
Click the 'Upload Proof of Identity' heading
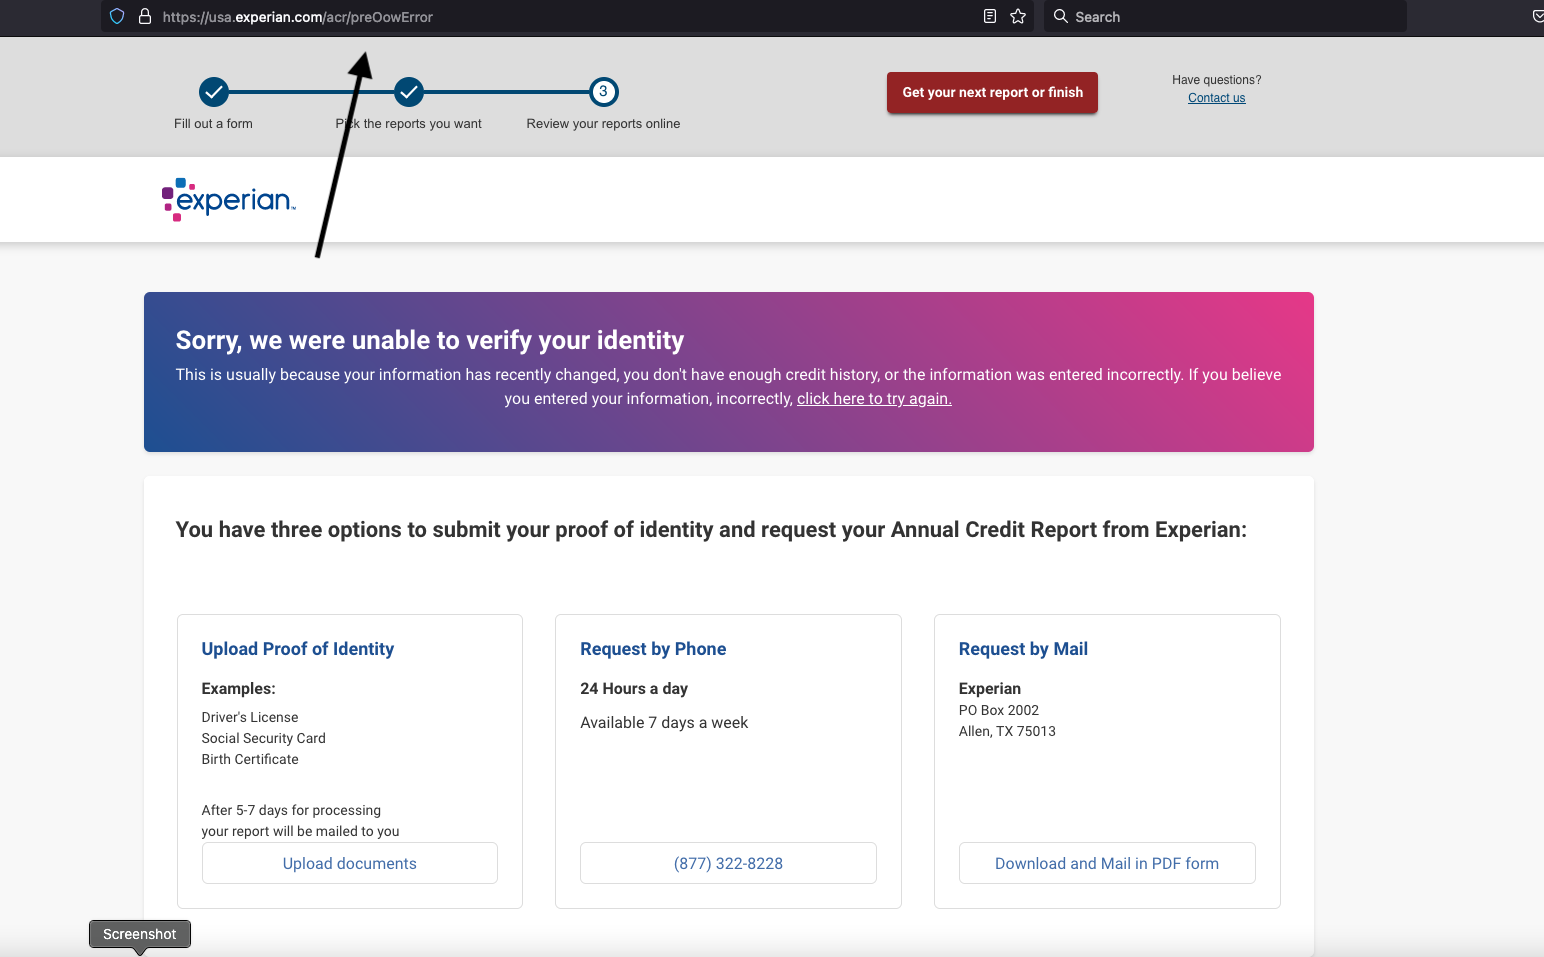click(298, 649)
